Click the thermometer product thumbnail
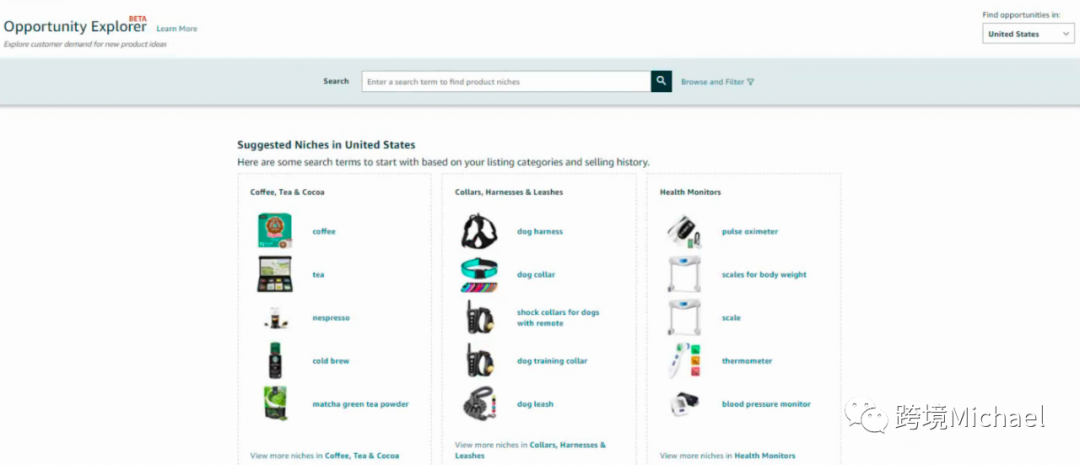This screenshot has width=1080, height=465. (x=685, y=360)
